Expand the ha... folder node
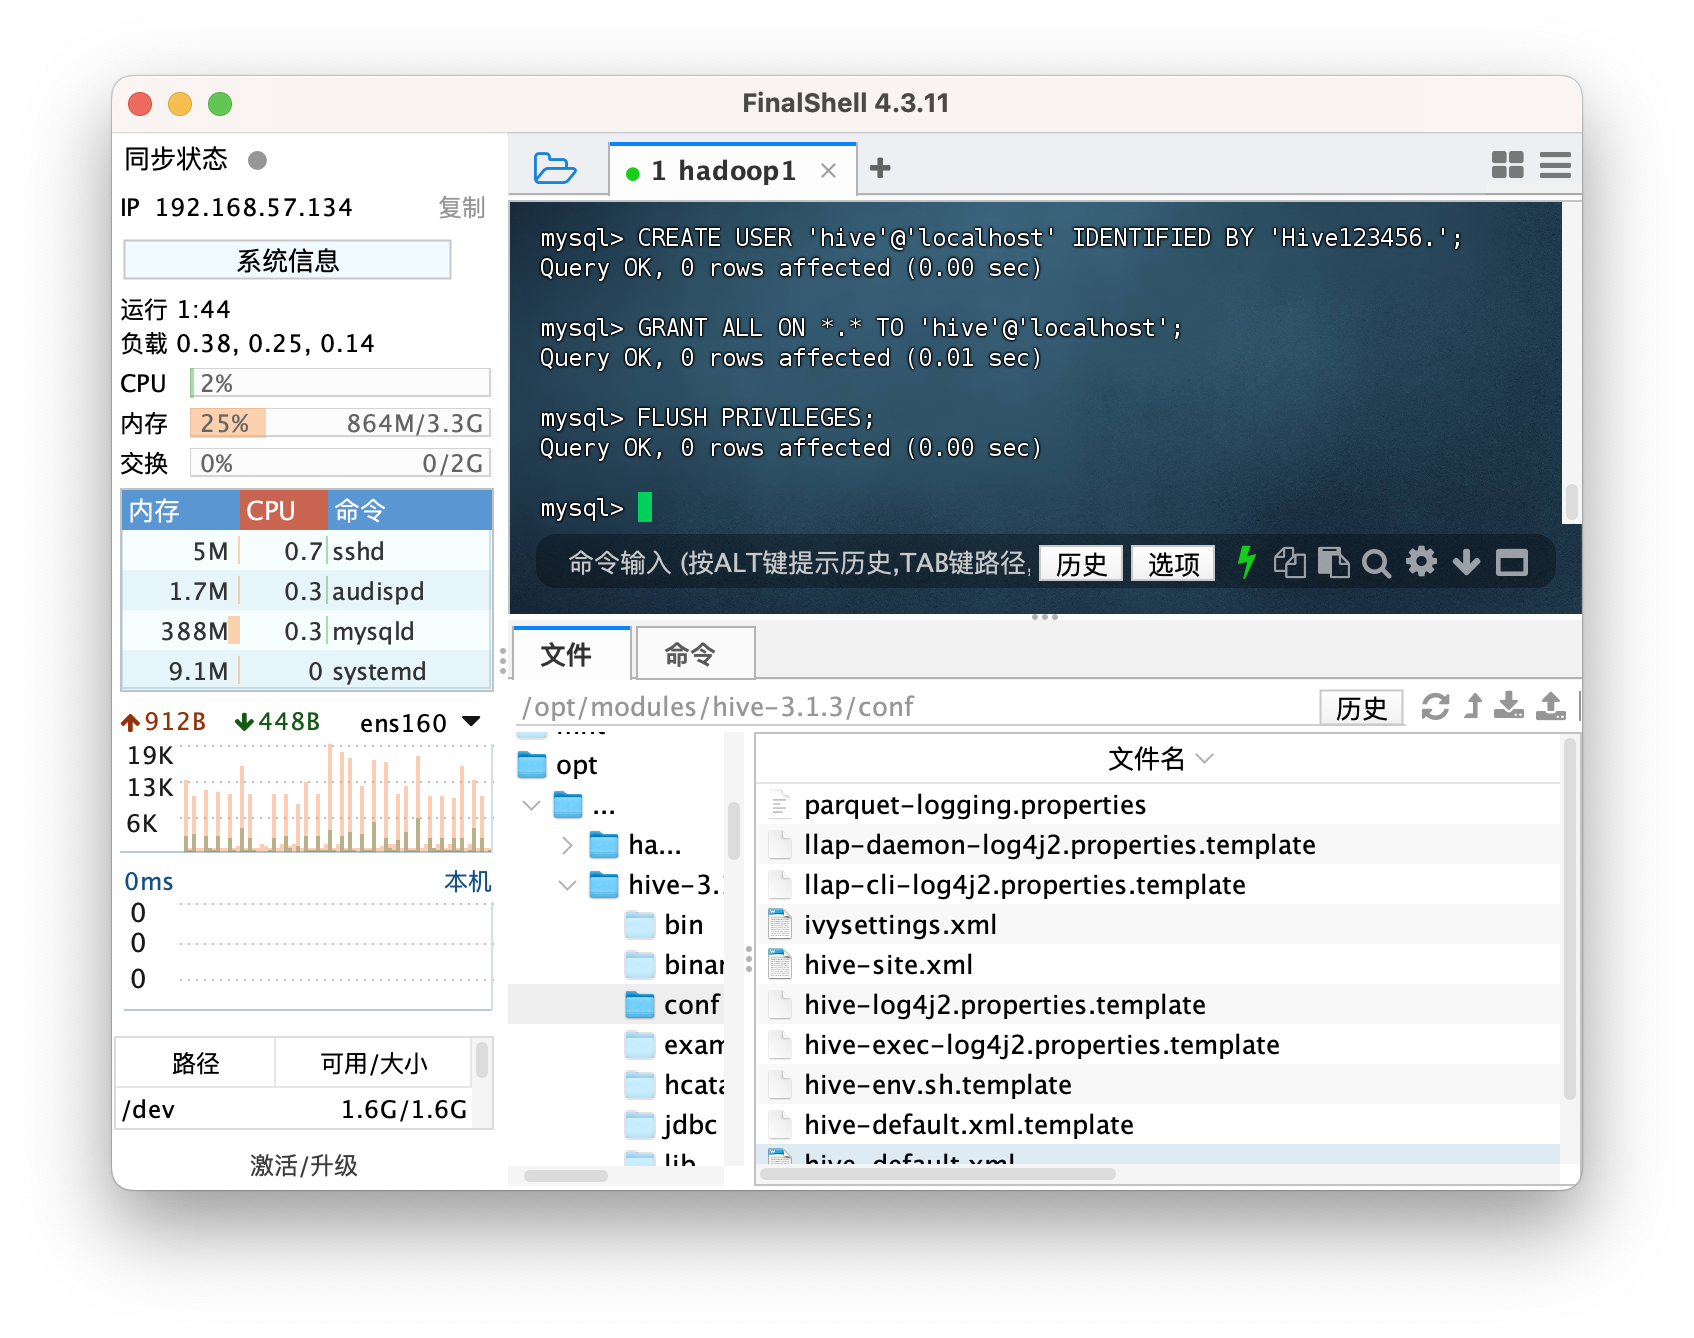The width and height of the screenshot is (1694, 1338). click(568, 845)
